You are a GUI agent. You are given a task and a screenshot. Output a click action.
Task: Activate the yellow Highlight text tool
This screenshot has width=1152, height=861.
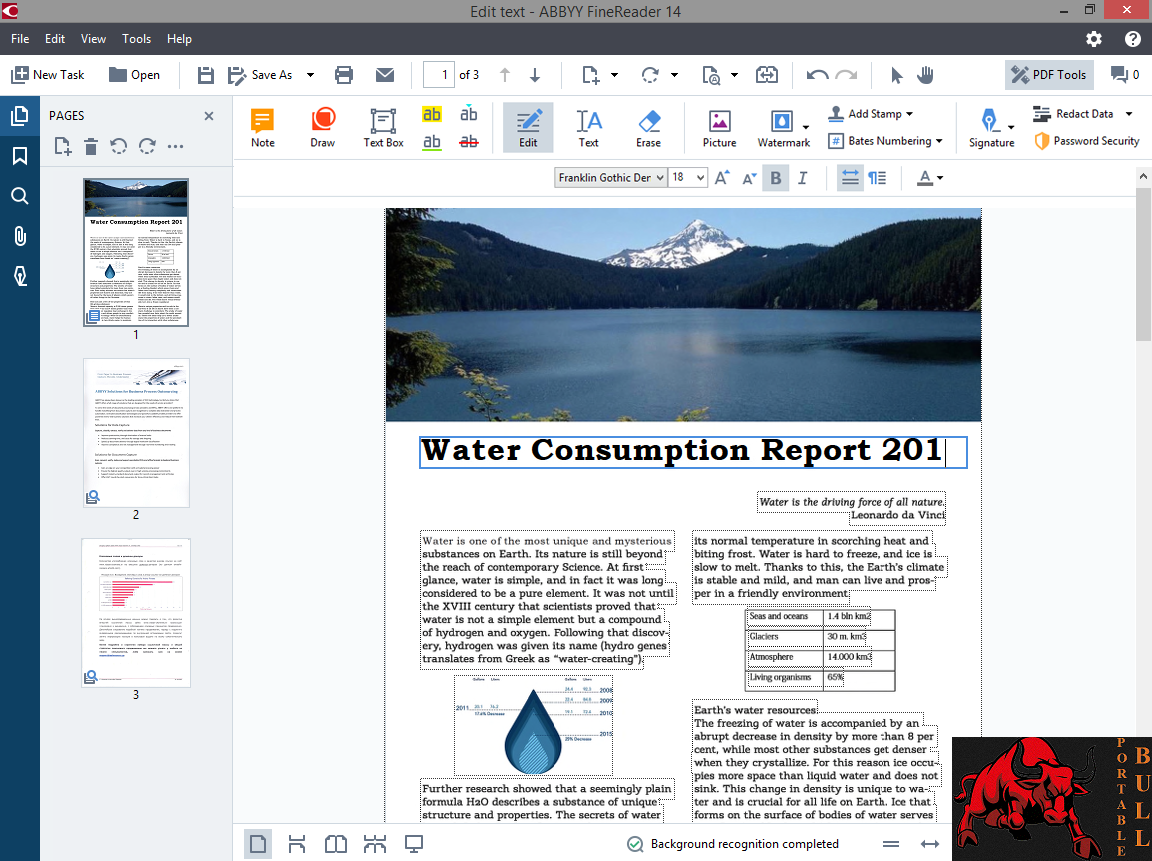pyautogui.click(x=431, y=115)
